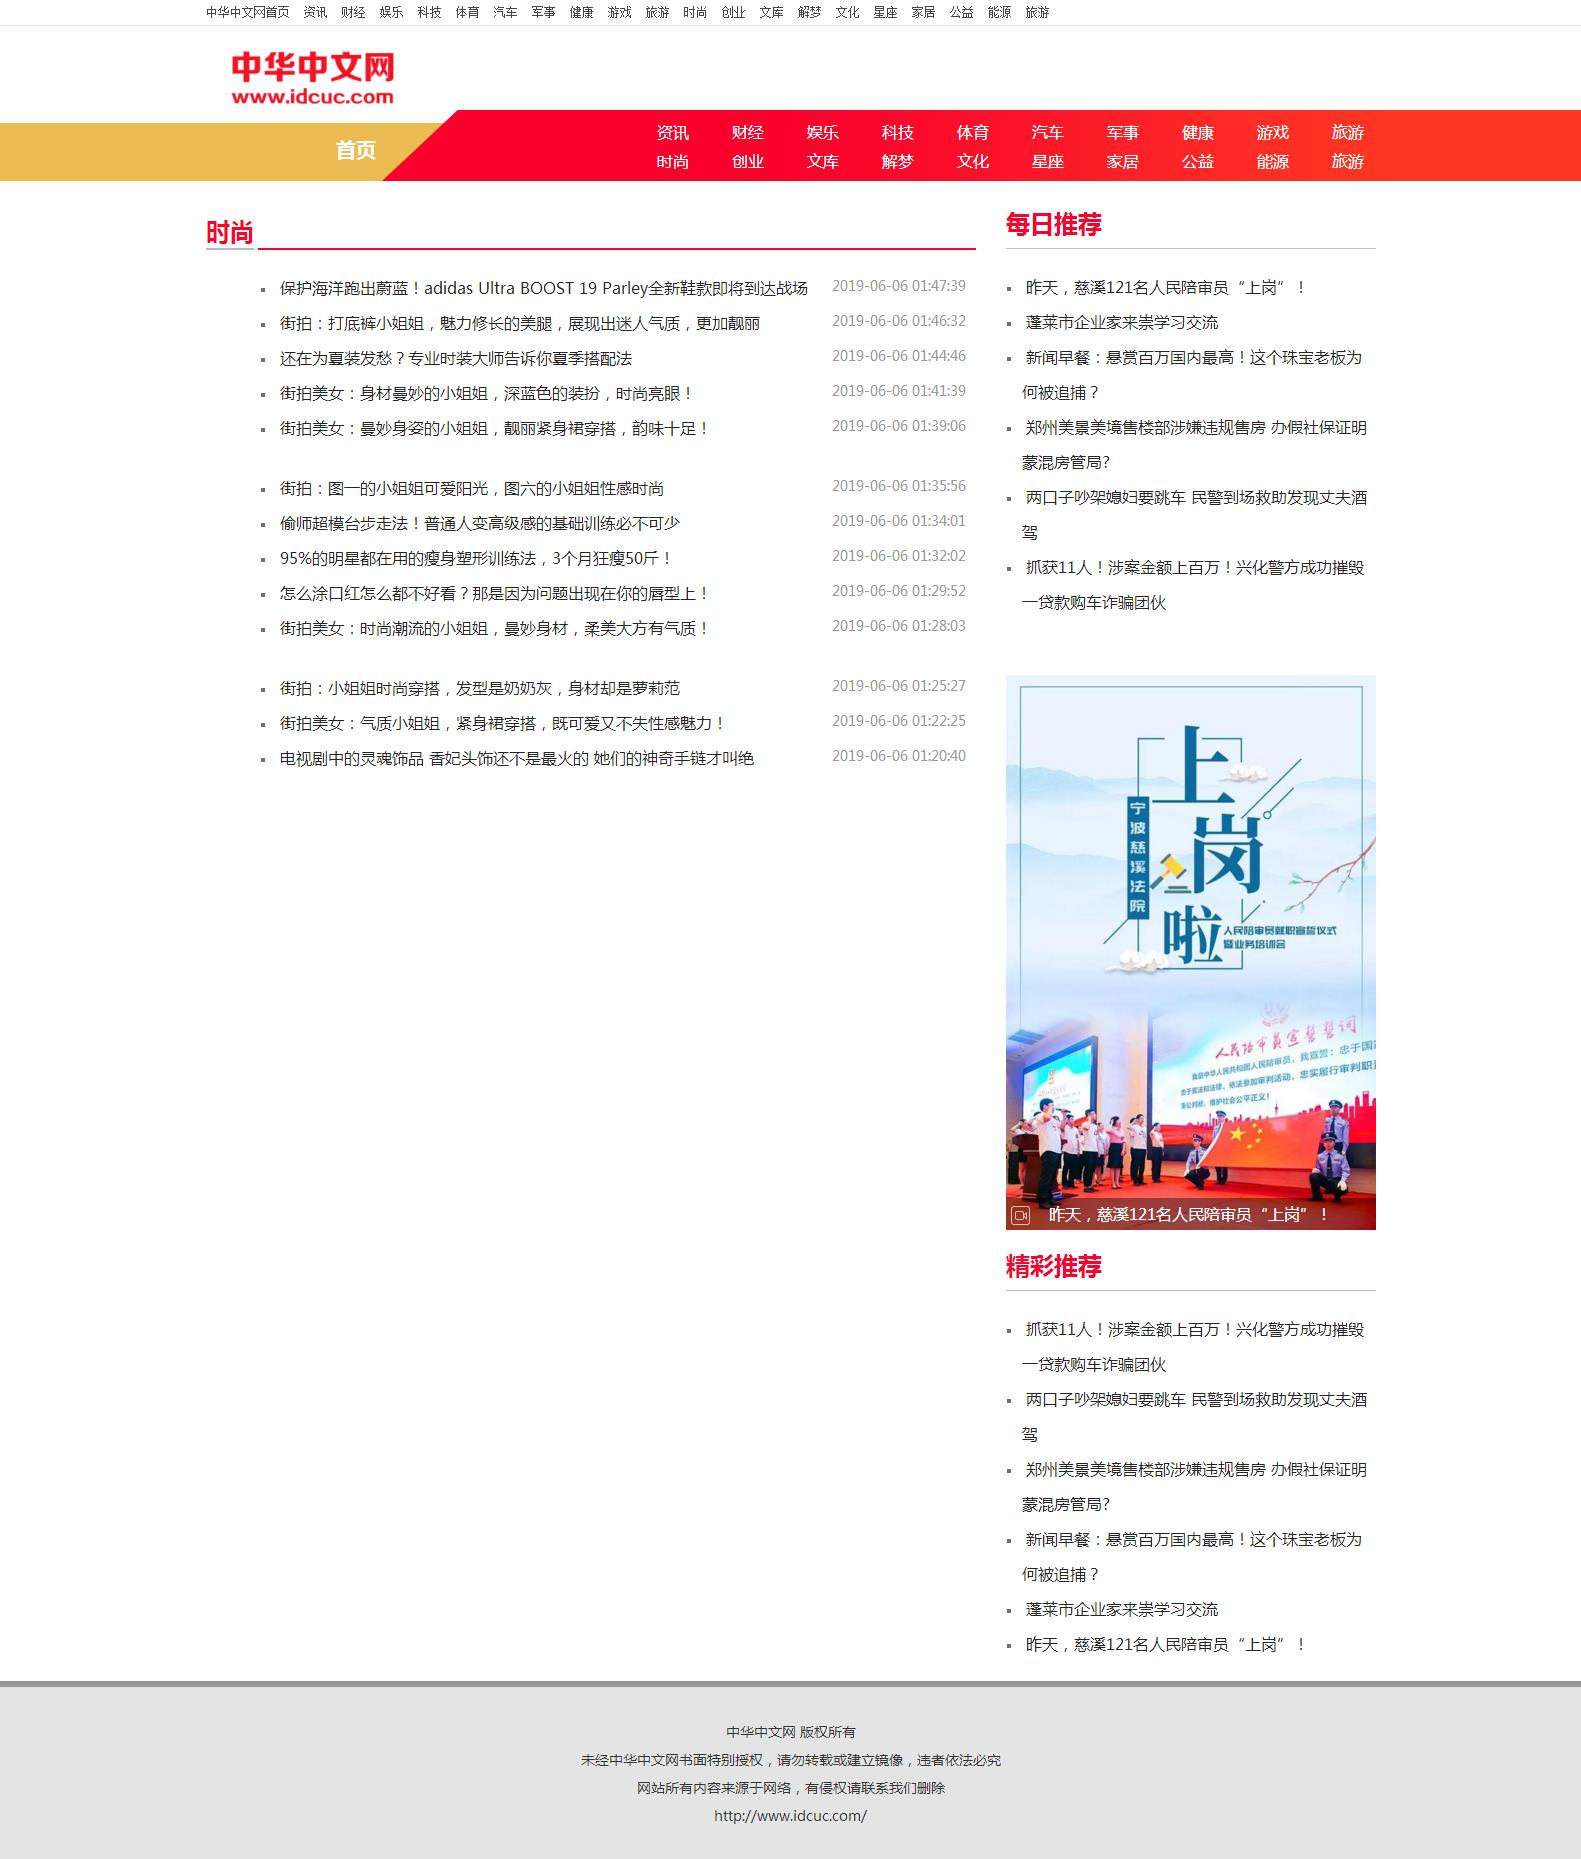Open 蓬莱市企业家来崇学习交流 under 每日推荐
Image resolution: width=1581 pixels, height=1859 pixels.
click(x=1121, y=322)
